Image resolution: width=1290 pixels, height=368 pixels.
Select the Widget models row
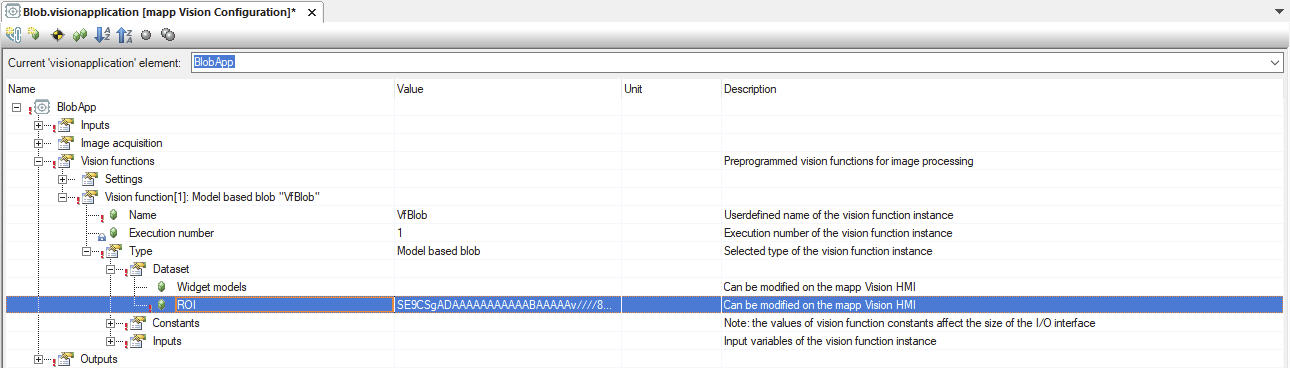coord(645,287)
